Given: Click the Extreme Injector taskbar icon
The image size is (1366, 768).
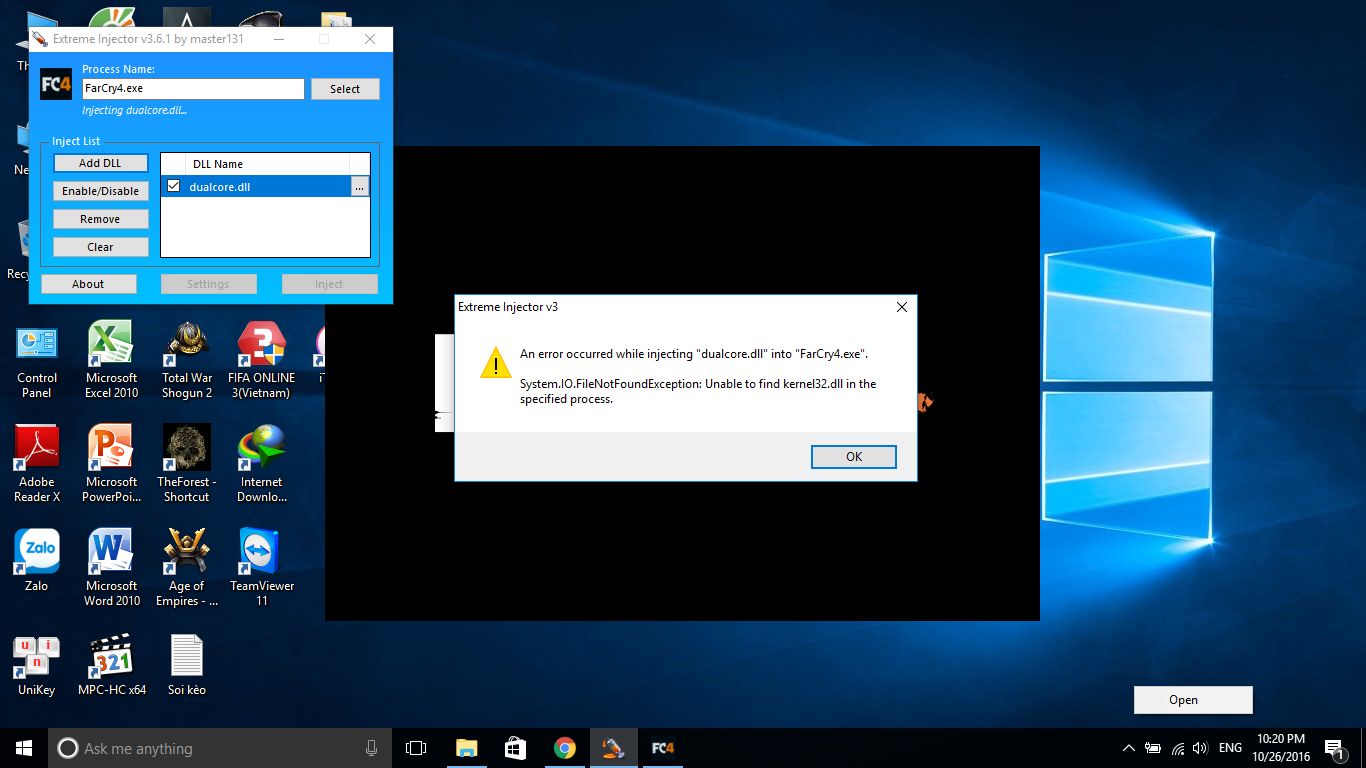Looking at the screenshot, I should 613,748.
